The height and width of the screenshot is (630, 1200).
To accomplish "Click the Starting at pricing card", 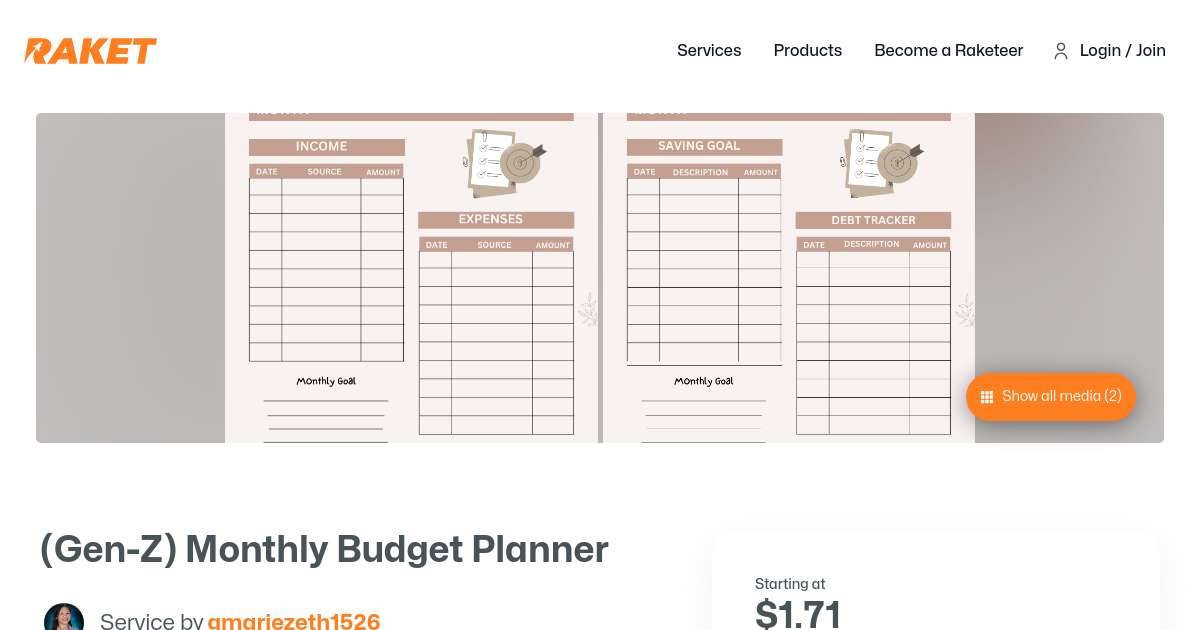I will [x=935, y=585].
